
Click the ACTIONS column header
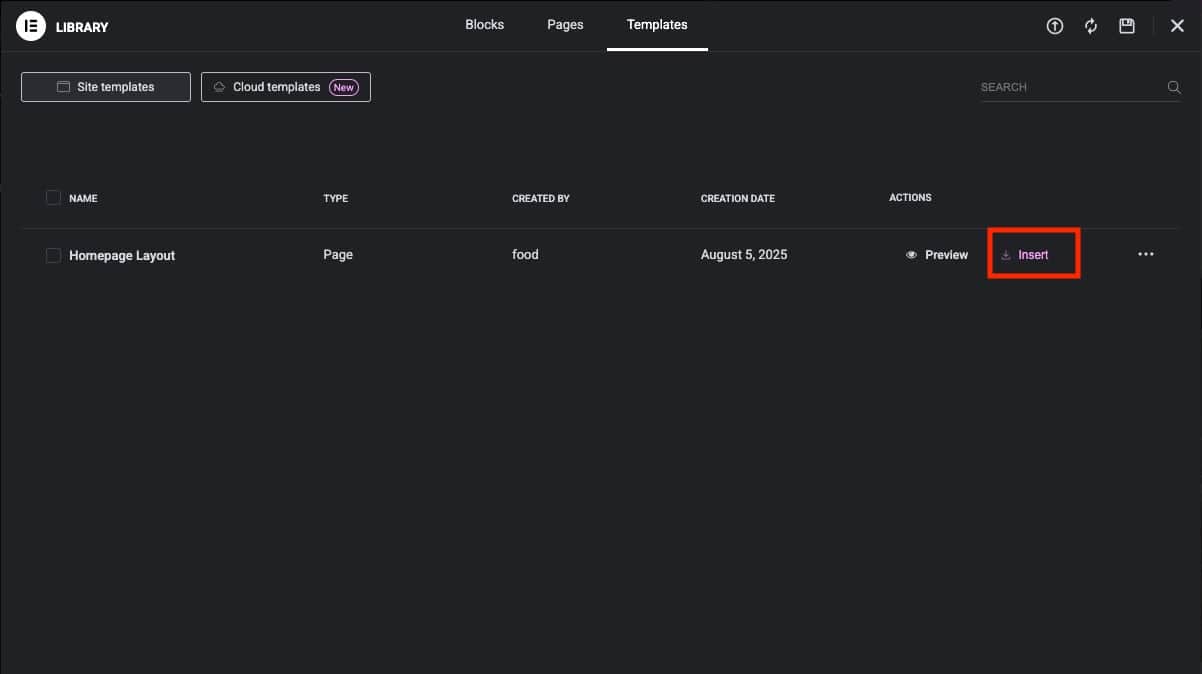coord(910,198)
